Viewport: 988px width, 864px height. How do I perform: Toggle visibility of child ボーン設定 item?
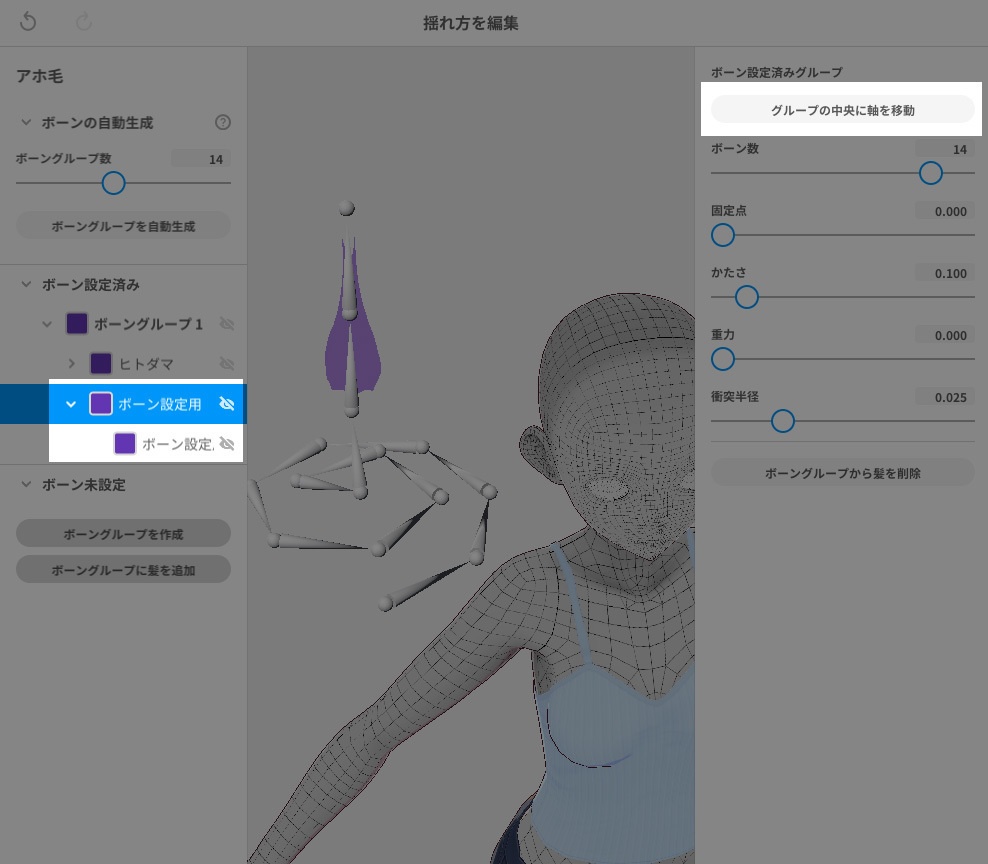227,444
